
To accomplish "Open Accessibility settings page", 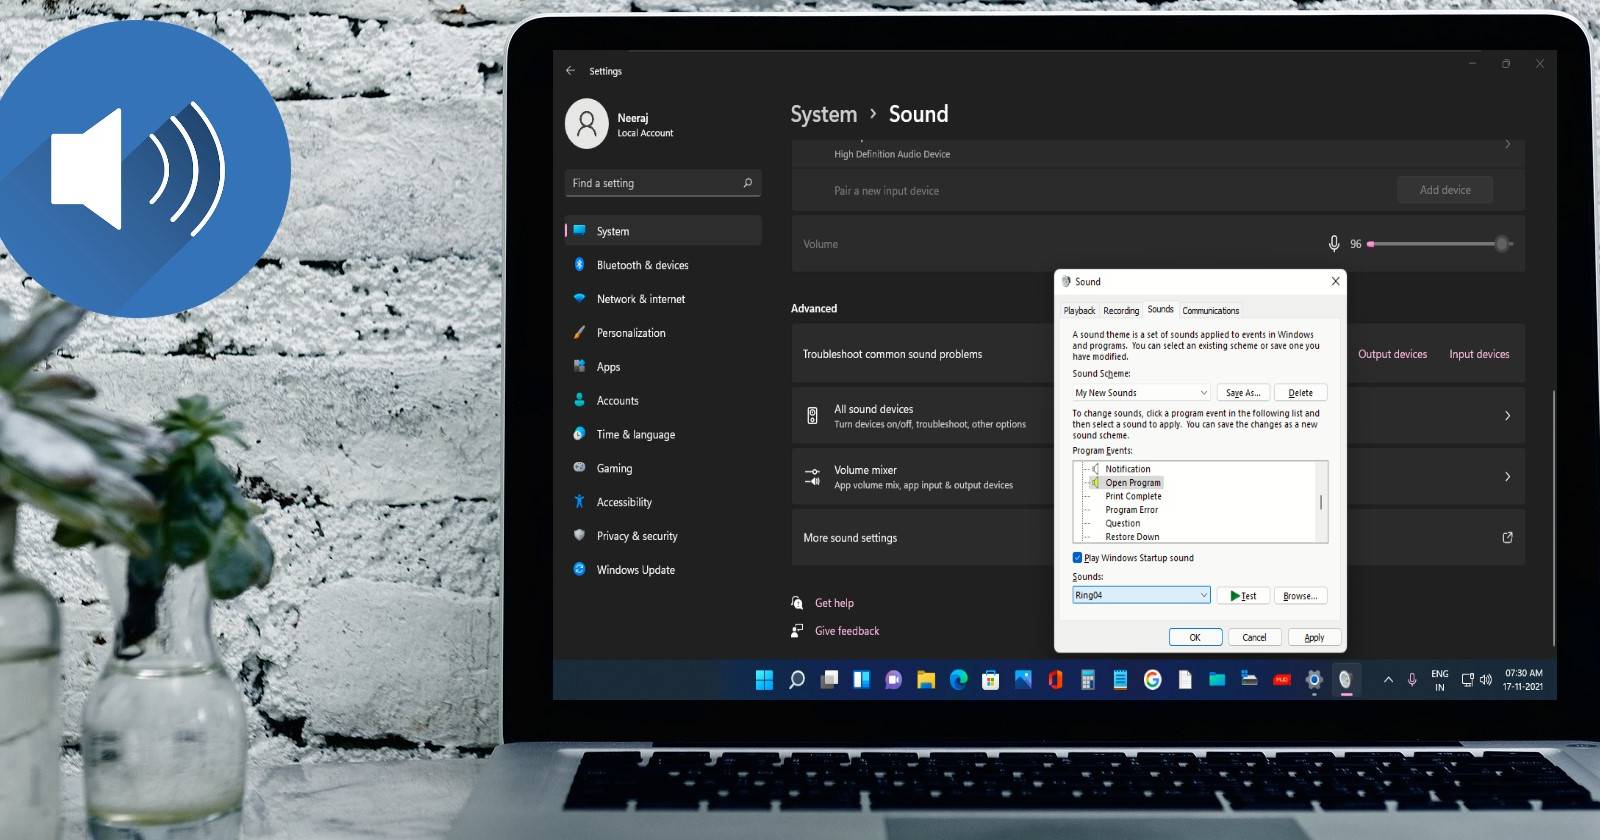I will point(663,502).
